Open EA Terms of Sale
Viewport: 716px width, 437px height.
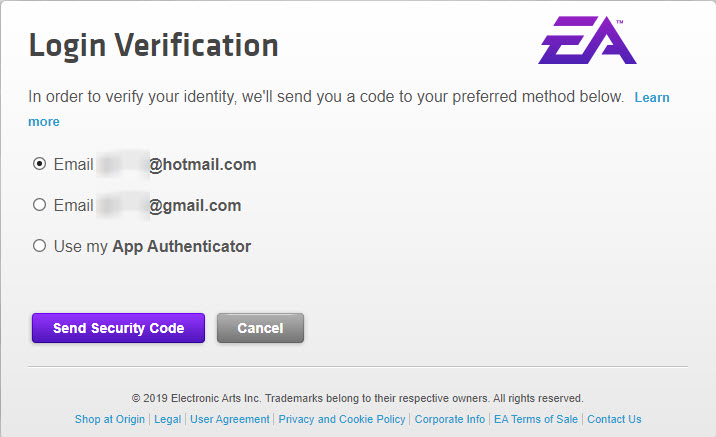coord(536,419)
